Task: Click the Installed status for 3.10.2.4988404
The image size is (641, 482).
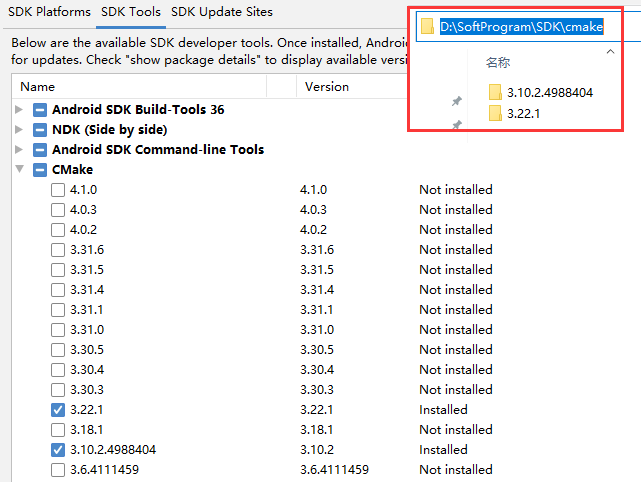Action: [x=443, y=450]
